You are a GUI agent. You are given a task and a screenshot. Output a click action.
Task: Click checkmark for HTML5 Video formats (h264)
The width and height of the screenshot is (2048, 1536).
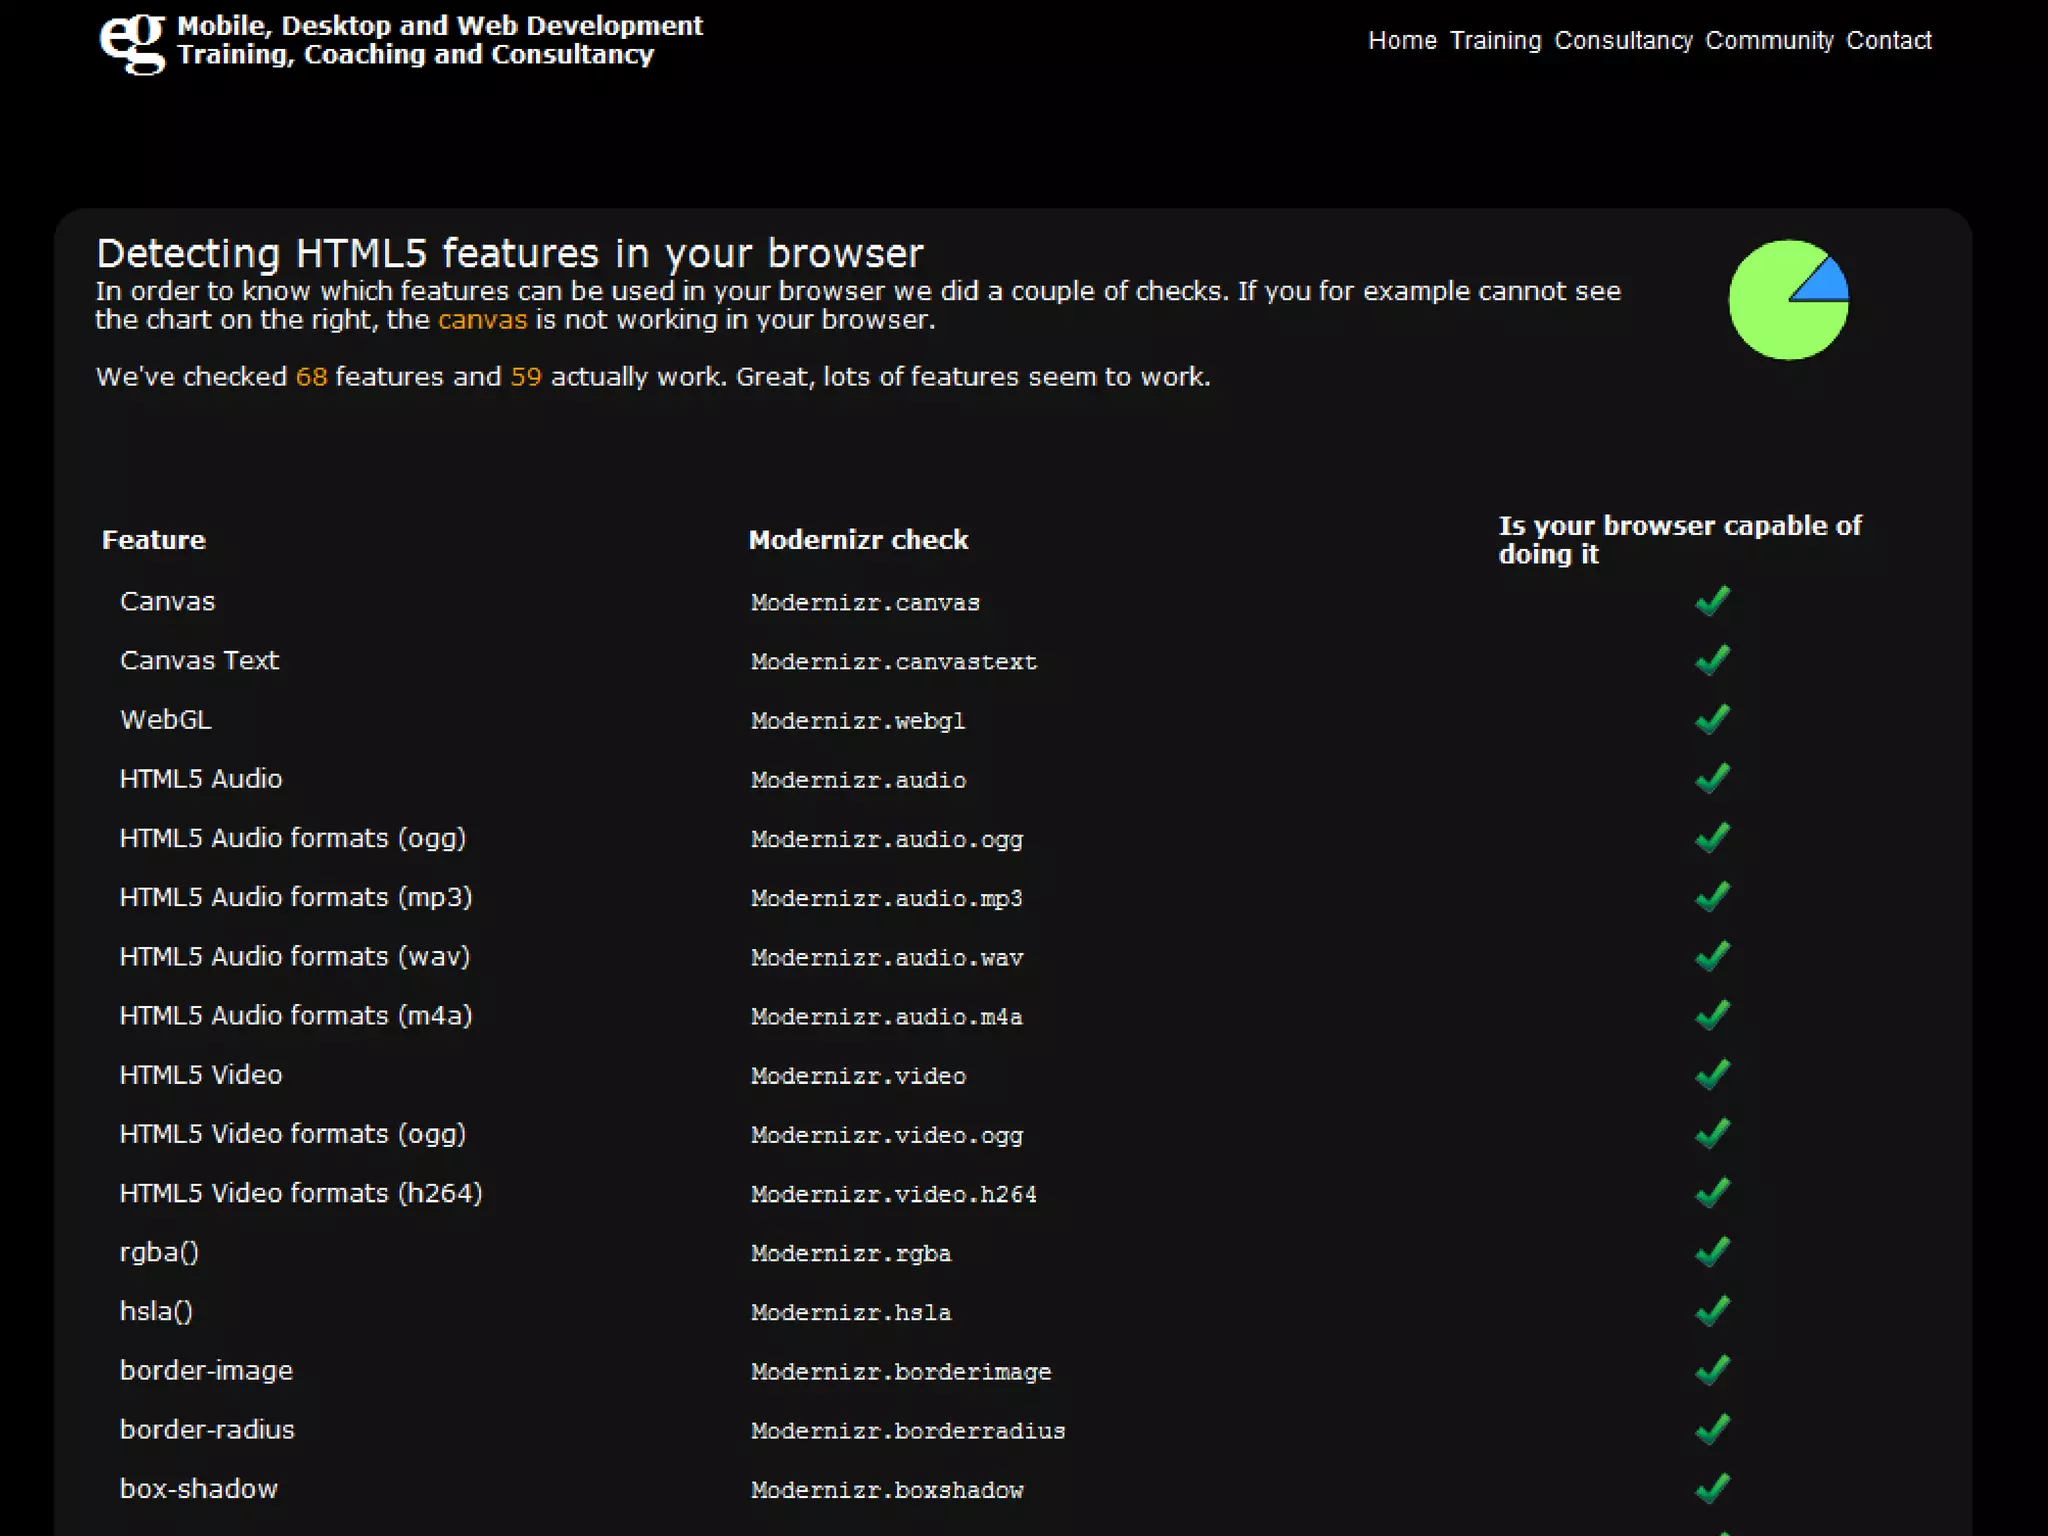[1712, 1193]
